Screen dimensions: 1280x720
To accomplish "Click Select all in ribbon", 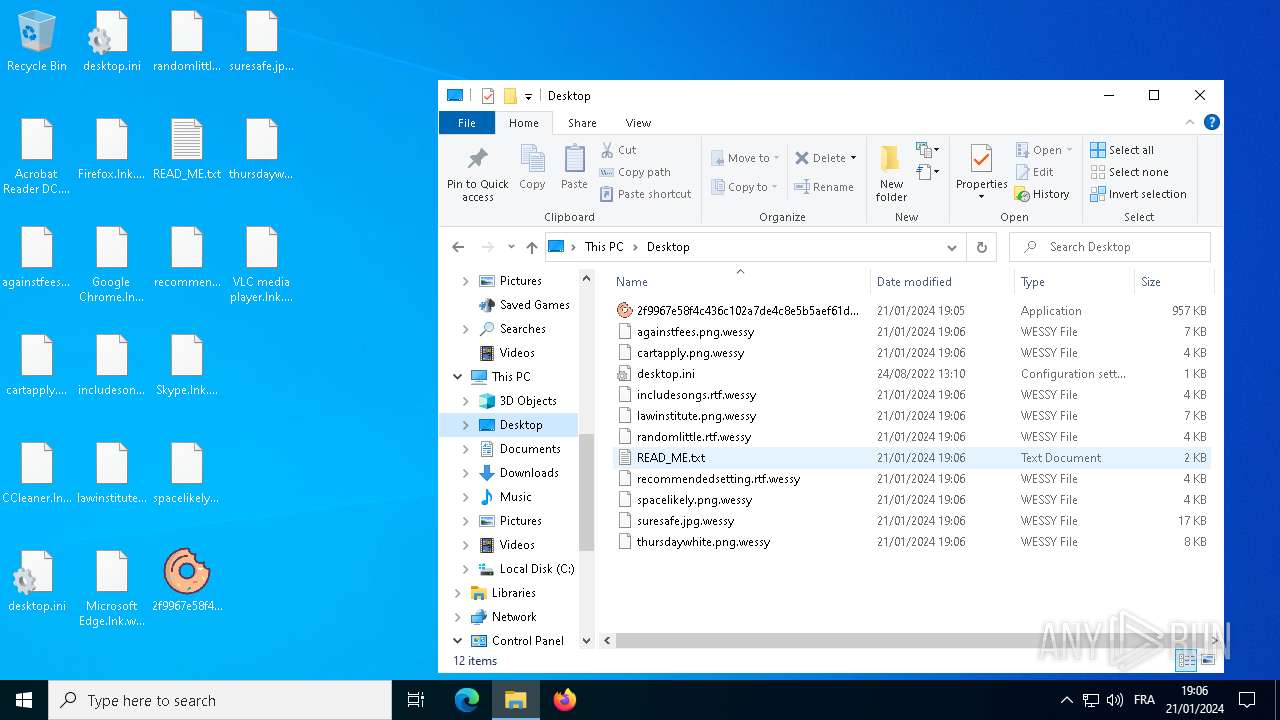I will click(x=1122, y=150).
